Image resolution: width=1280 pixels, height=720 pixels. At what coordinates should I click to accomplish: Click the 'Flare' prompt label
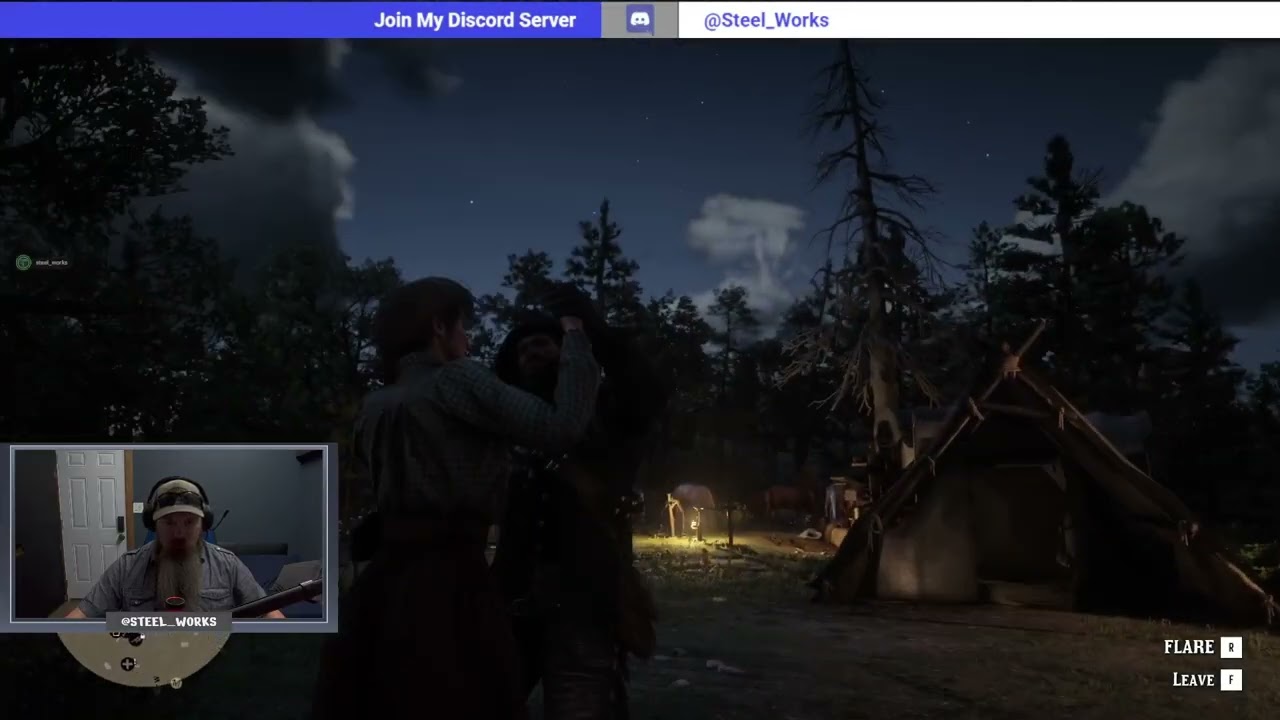tap(1189, 647)
